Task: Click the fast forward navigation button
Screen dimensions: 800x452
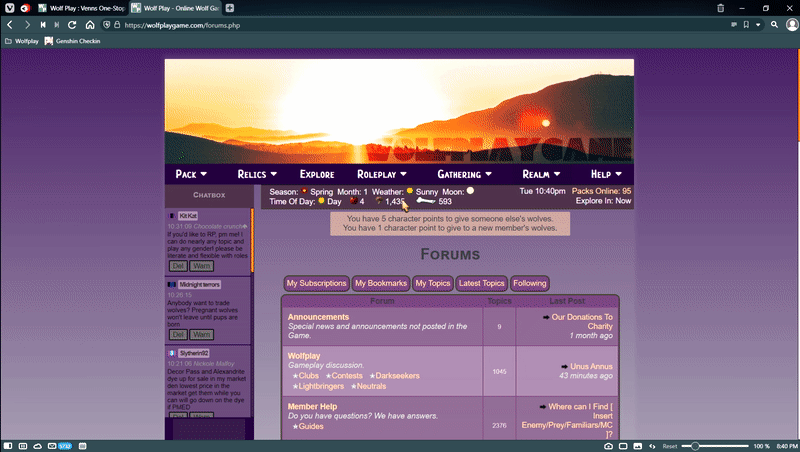Action: coord(57,24)
